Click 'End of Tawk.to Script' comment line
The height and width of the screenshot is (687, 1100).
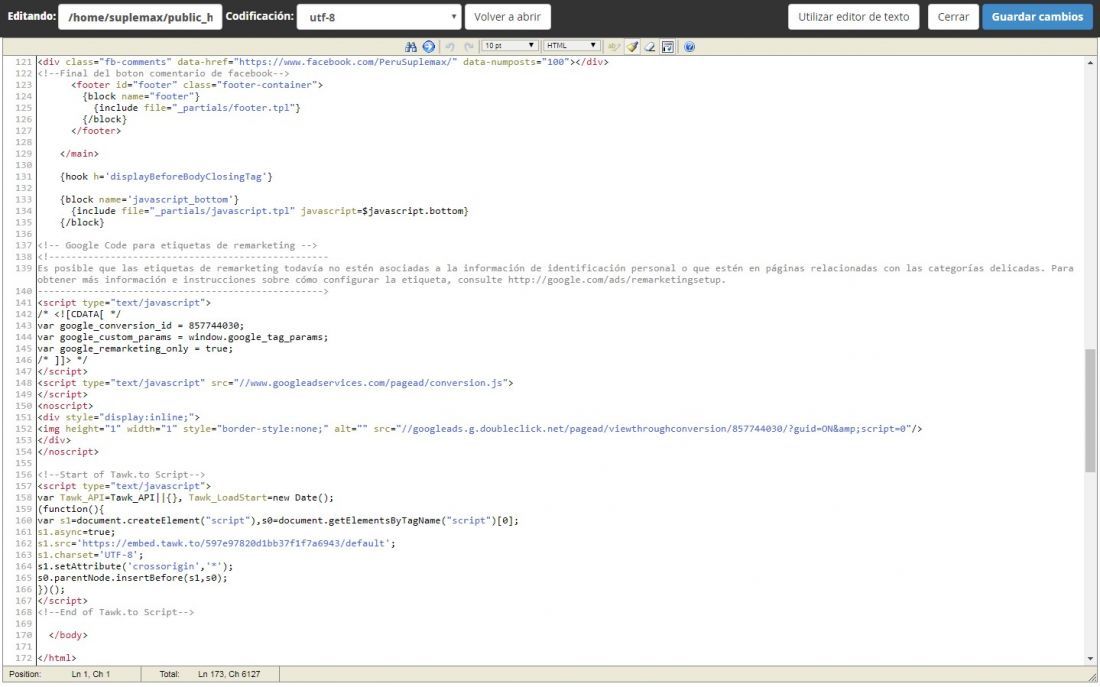point(116,613)
